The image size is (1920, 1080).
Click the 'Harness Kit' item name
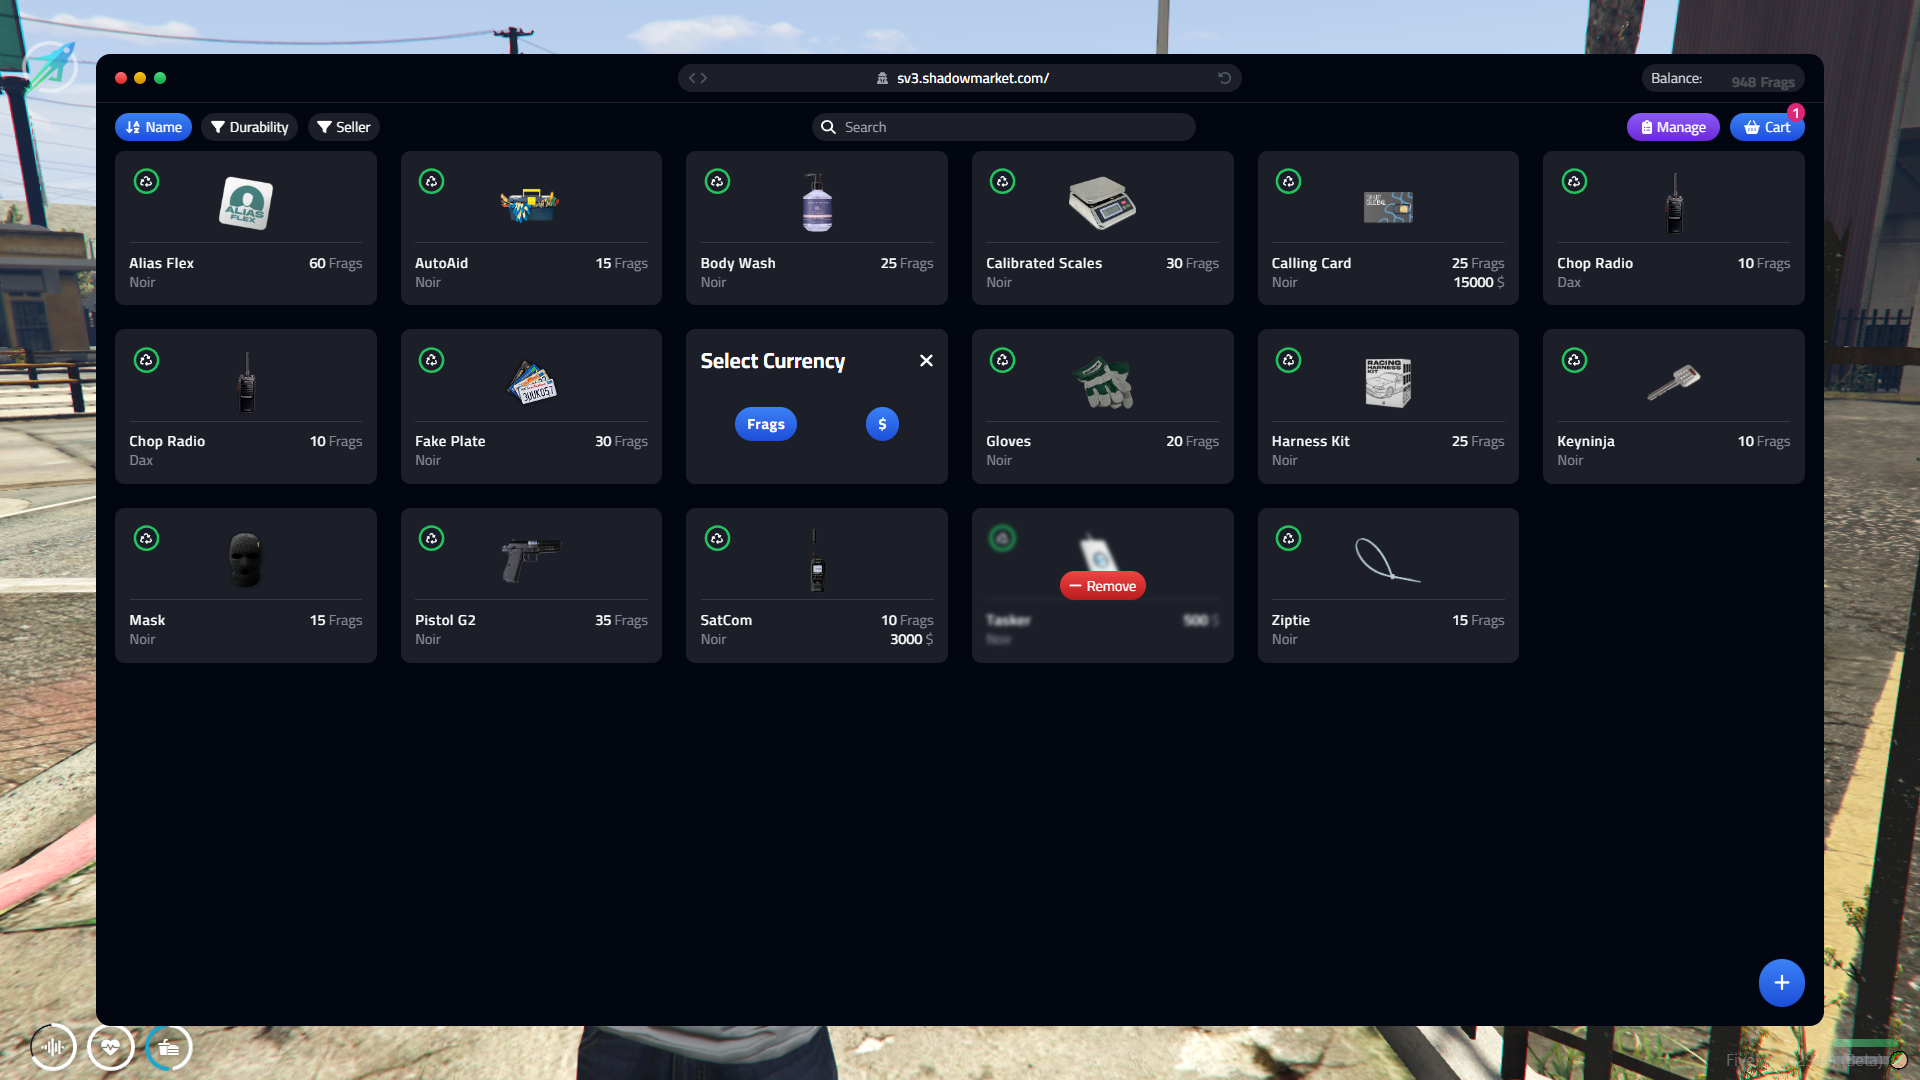coord(1311,442)
